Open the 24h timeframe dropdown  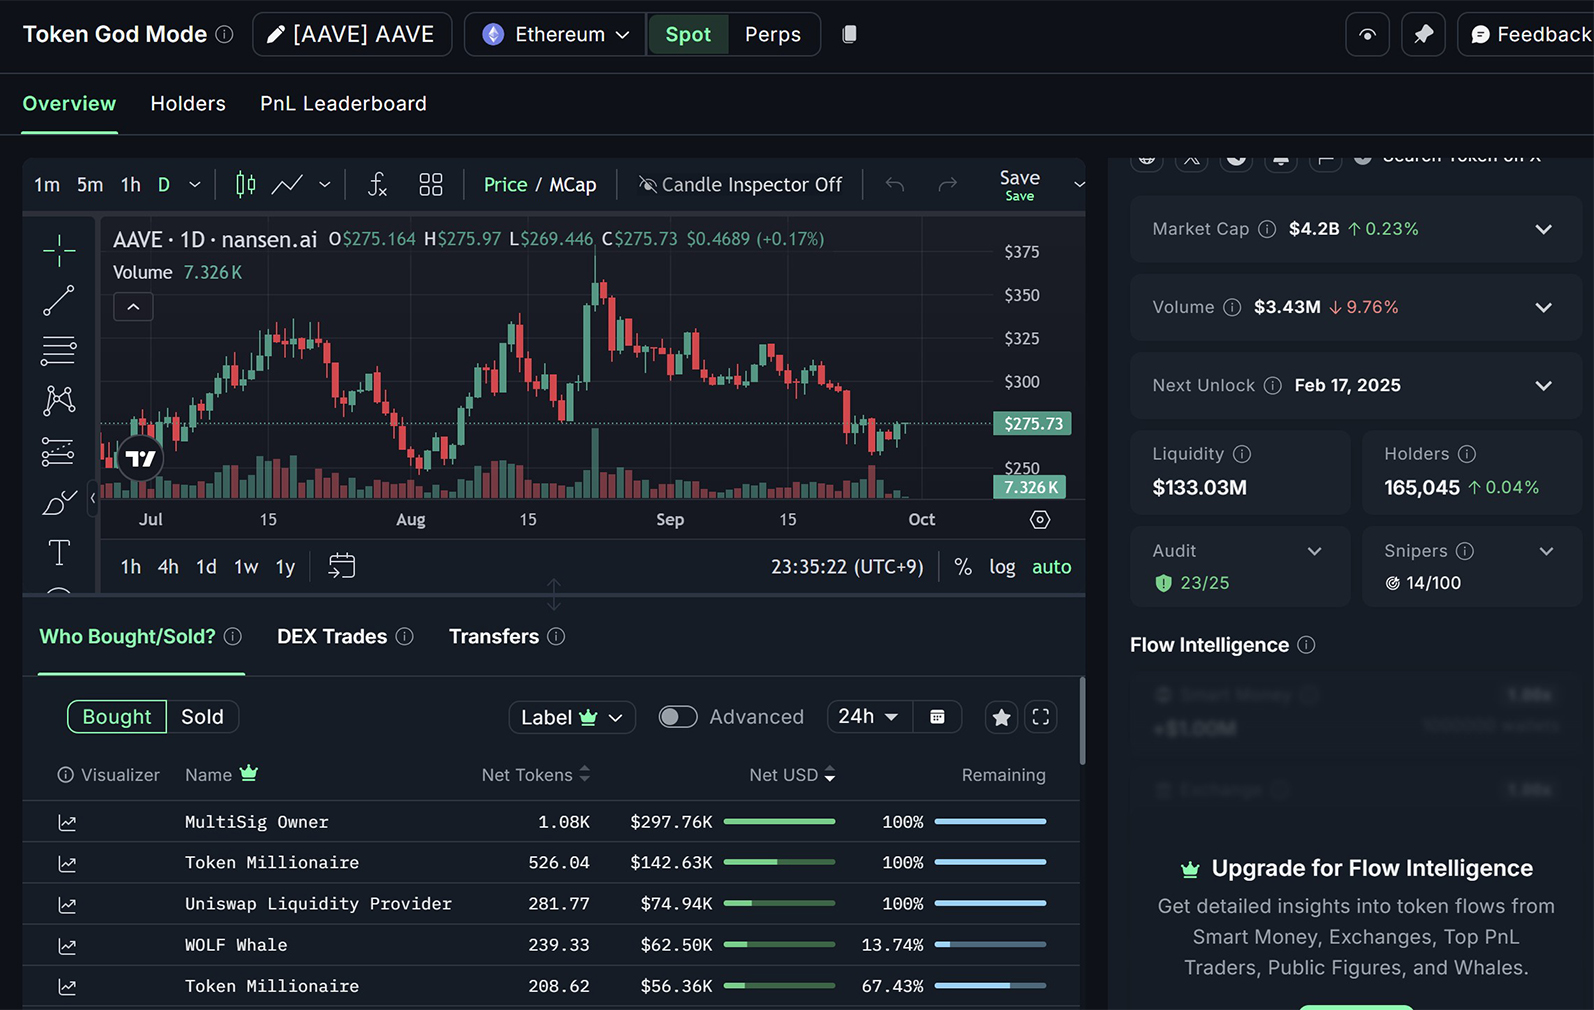(869, 717)
